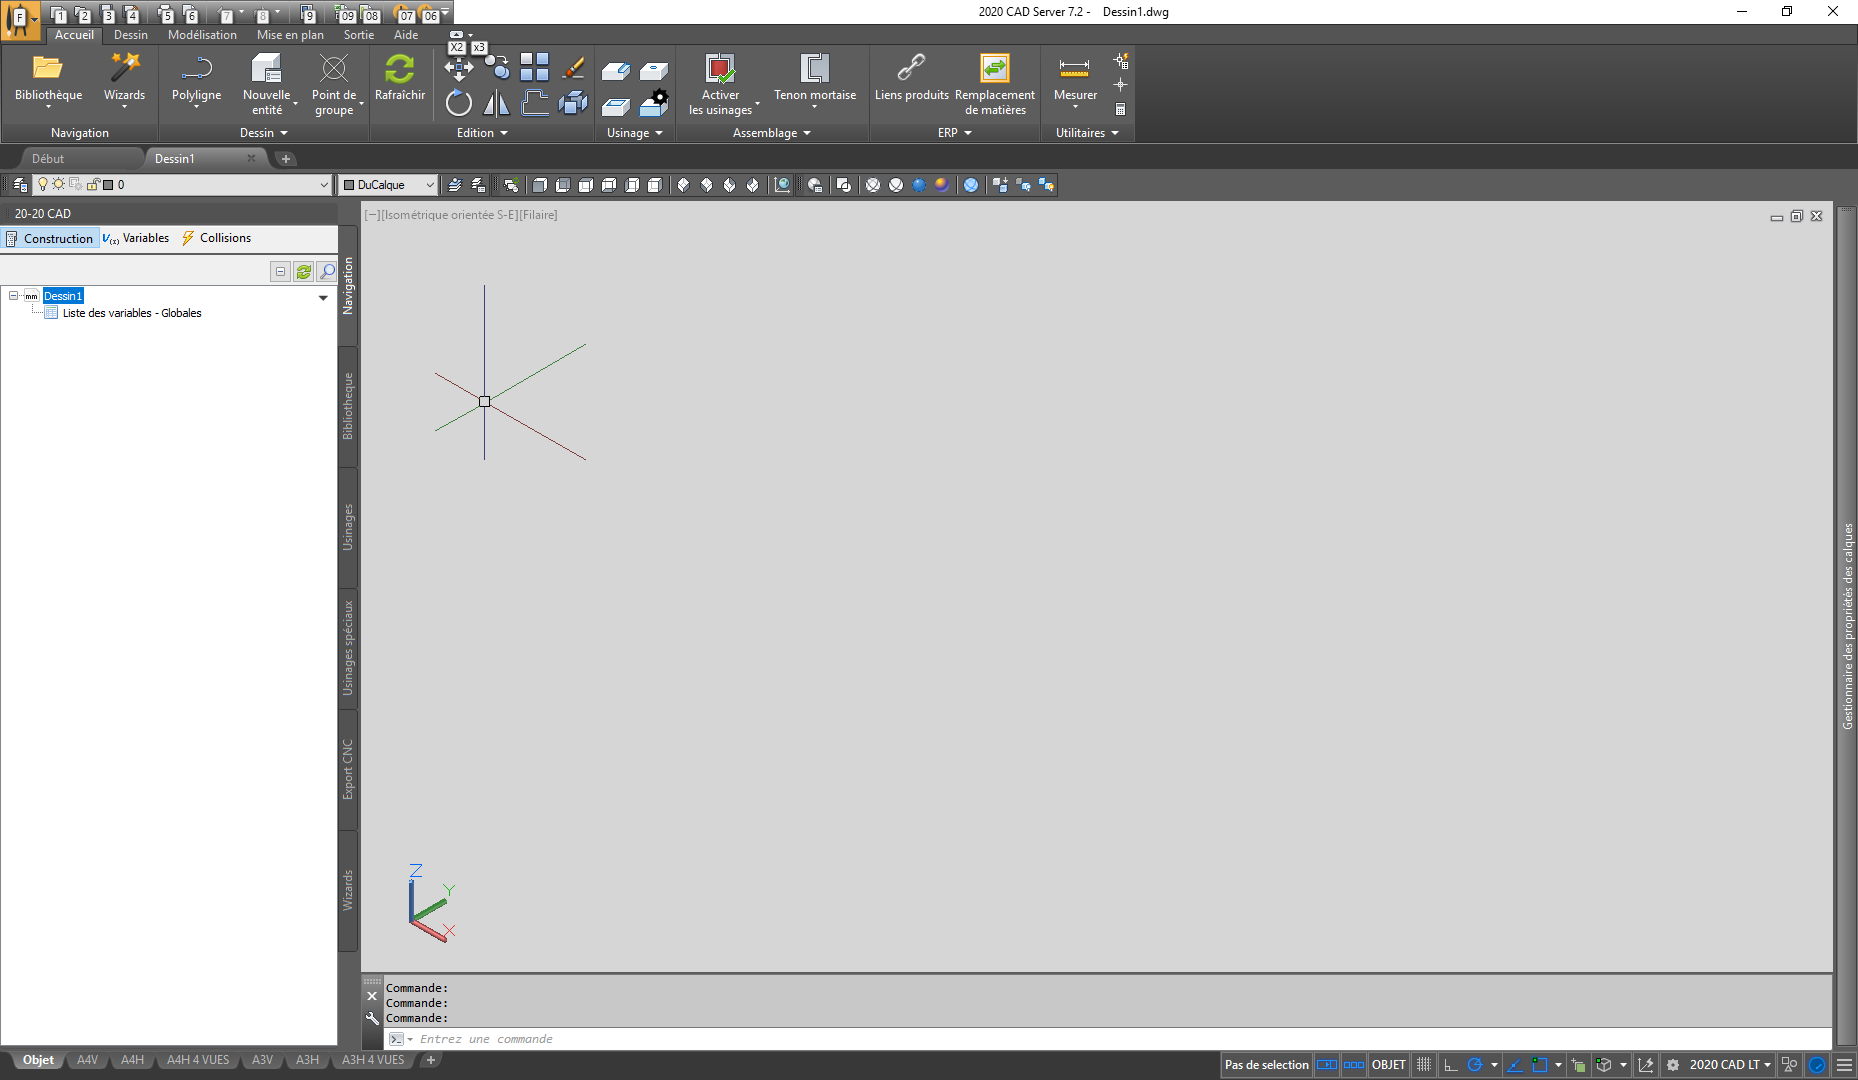This screenshot has width=1858, height=1080.
Task: Open the Modélisation ribbon tab
Action: [x=202, y=35]
